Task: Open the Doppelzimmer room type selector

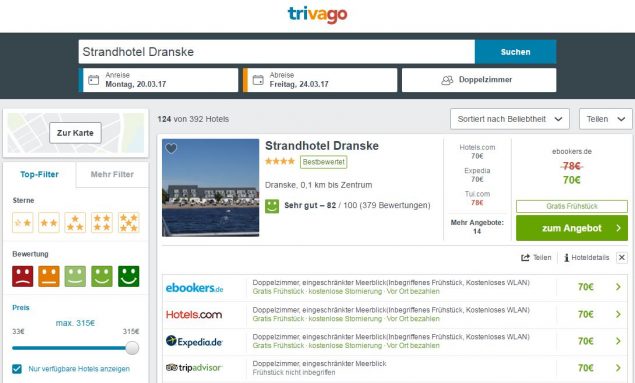Action: (479, 80)
